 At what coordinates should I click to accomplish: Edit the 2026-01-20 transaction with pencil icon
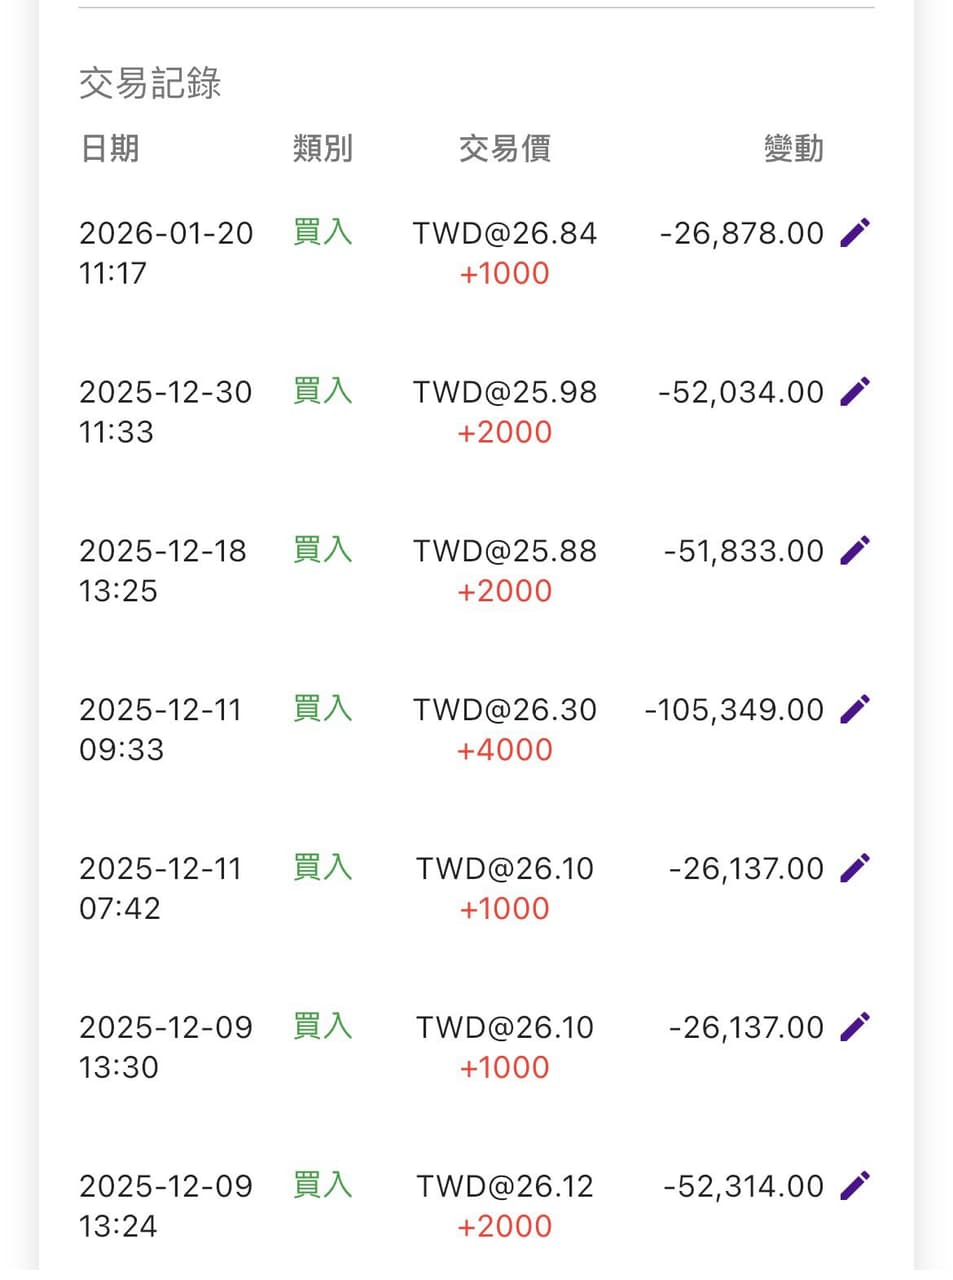pos(855,233)
